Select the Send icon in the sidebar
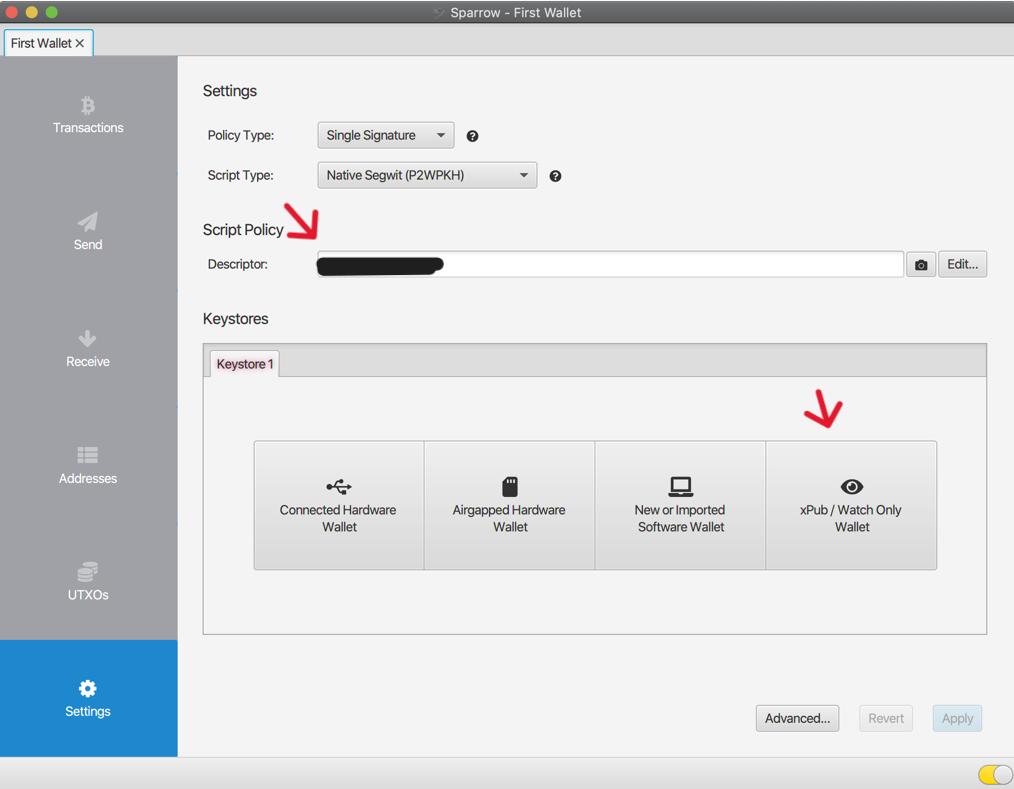Viewport: 1014px width, 789px height. pyautogui.click(x=88, y=232)
